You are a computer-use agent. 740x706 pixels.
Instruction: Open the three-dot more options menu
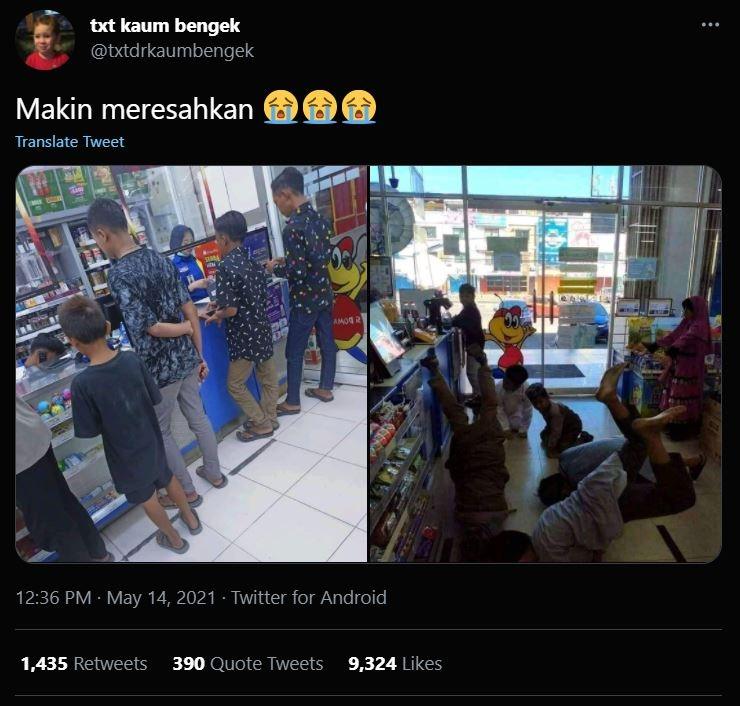click(x=710, y=25)
